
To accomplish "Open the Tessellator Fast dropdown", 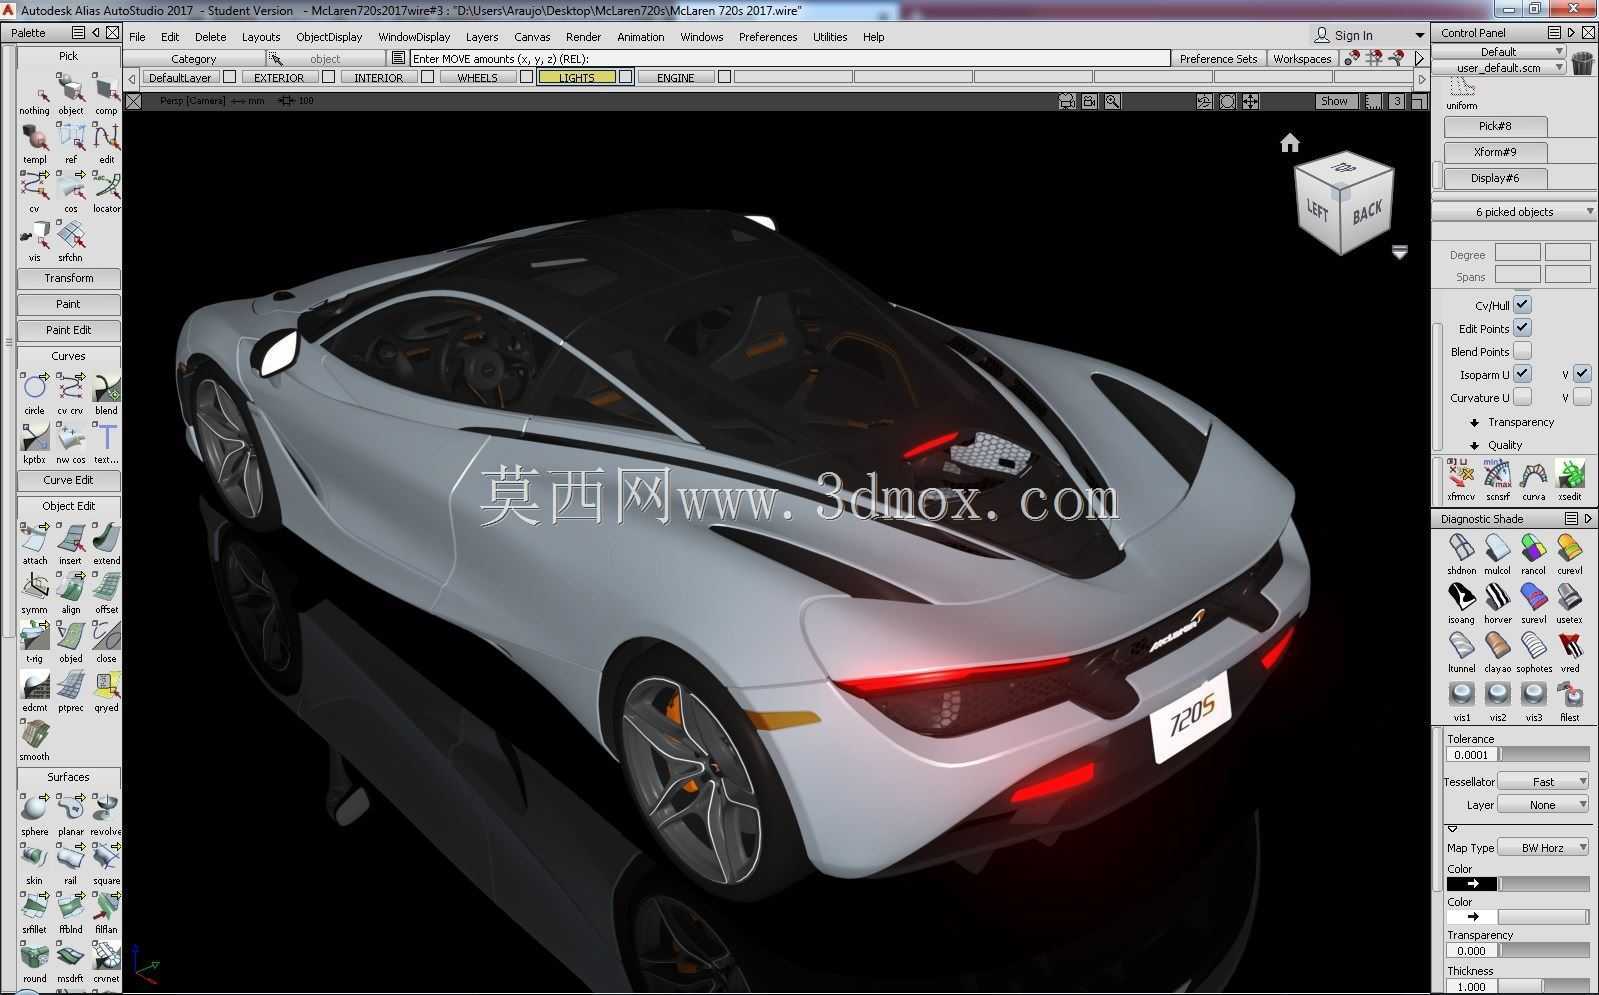I will click(x=1543, y=782).
